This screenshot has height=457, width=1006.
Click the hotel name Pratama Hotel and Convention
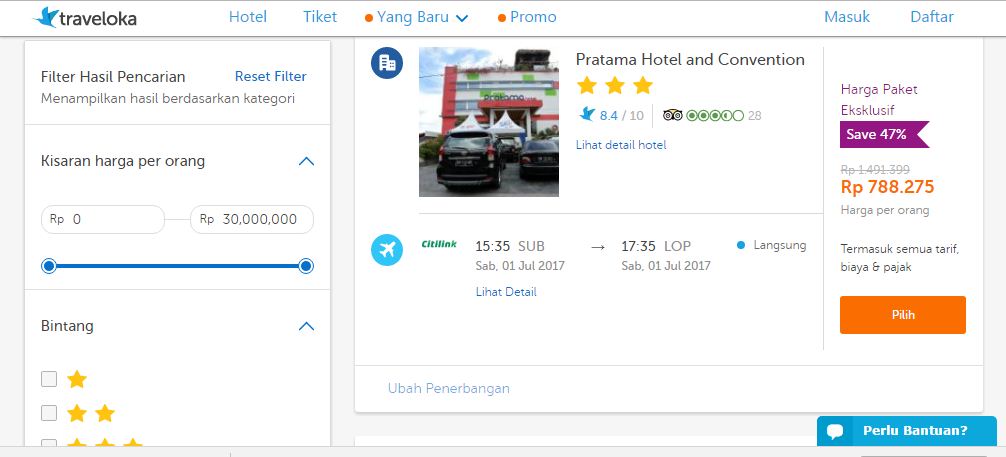point(690,60)
